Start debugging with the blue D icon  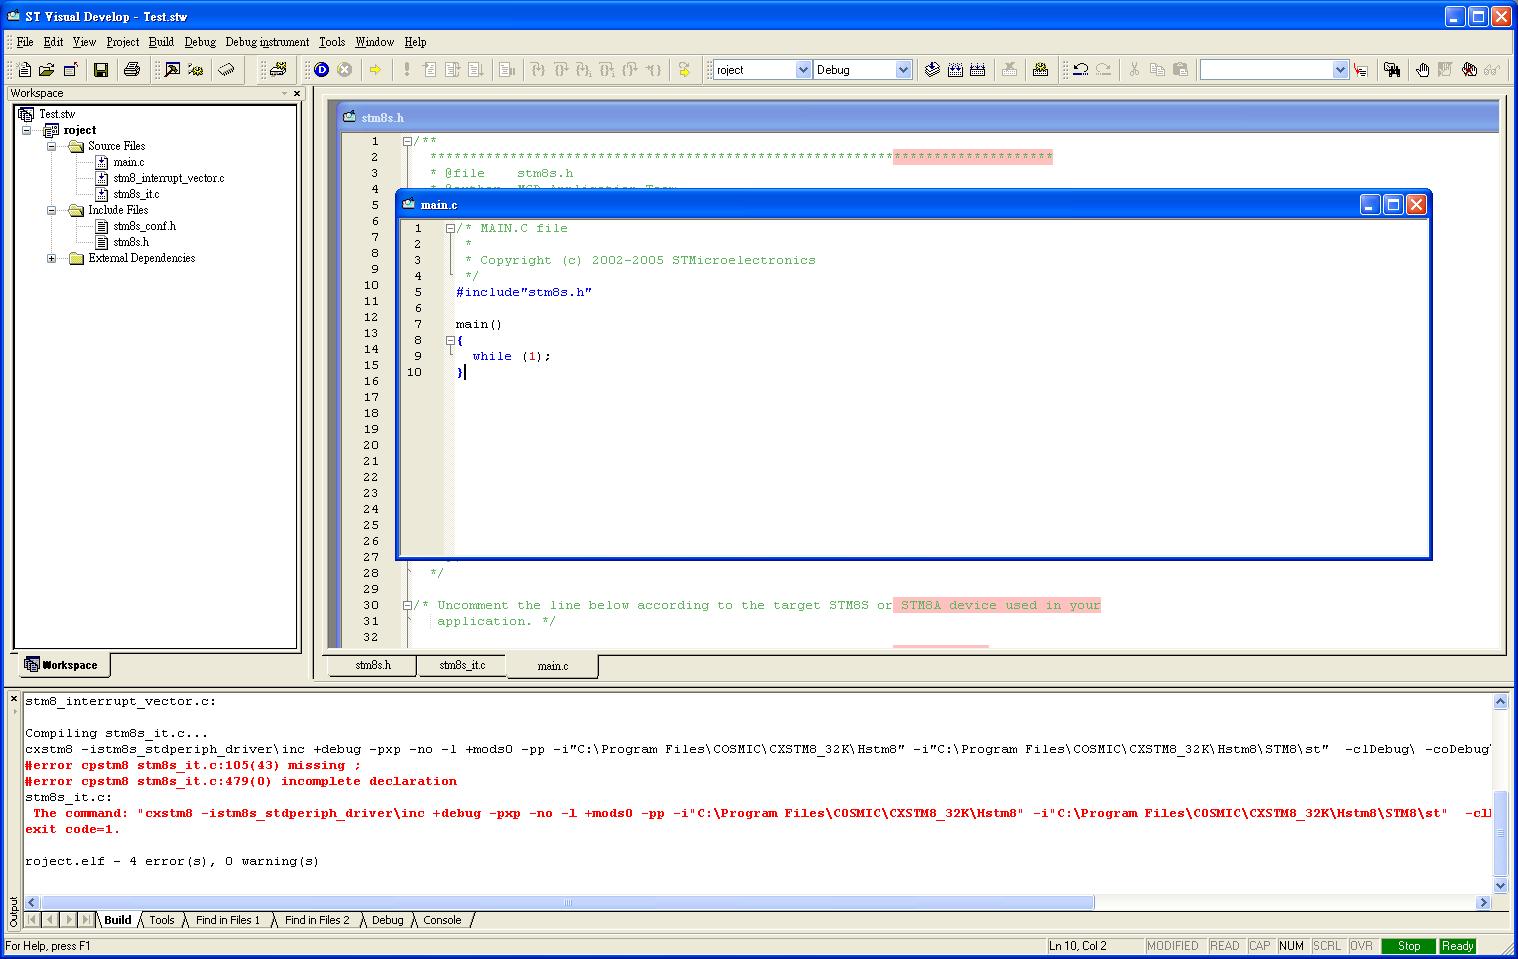pyautogui.click(x=321, y=70)
